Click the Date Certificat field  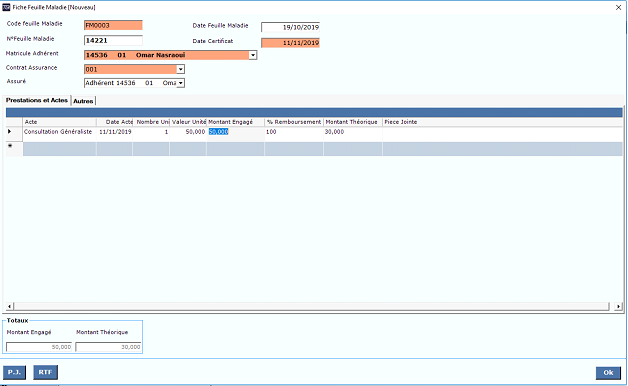290,43
